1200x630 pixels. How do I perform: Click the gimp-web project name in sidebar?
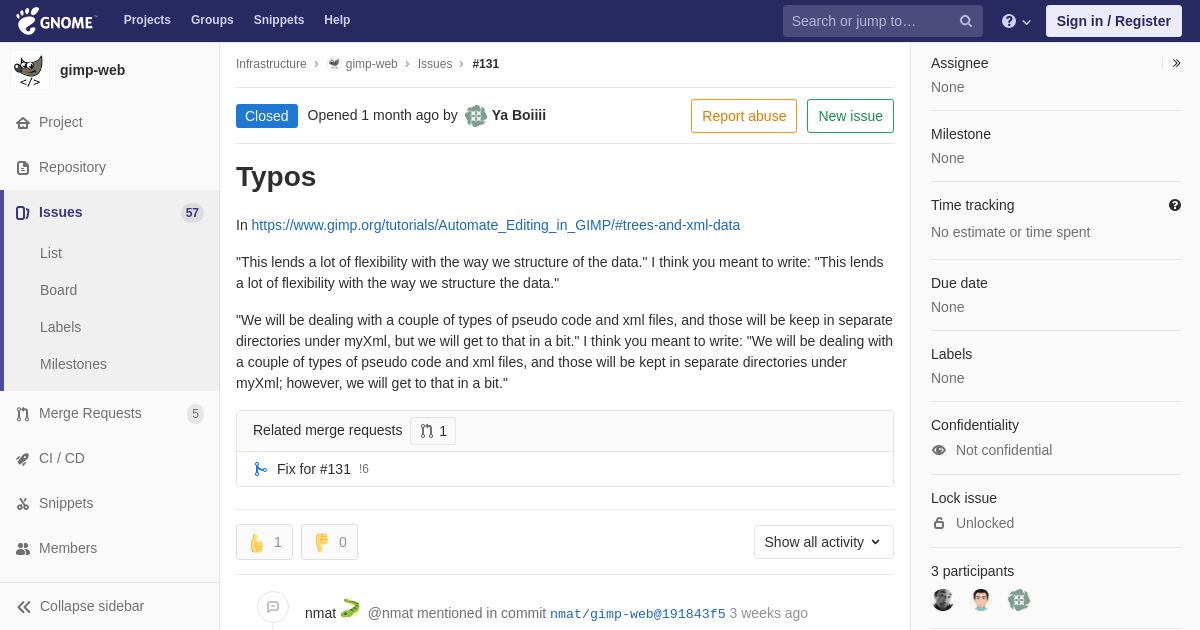tap(92, 70)
